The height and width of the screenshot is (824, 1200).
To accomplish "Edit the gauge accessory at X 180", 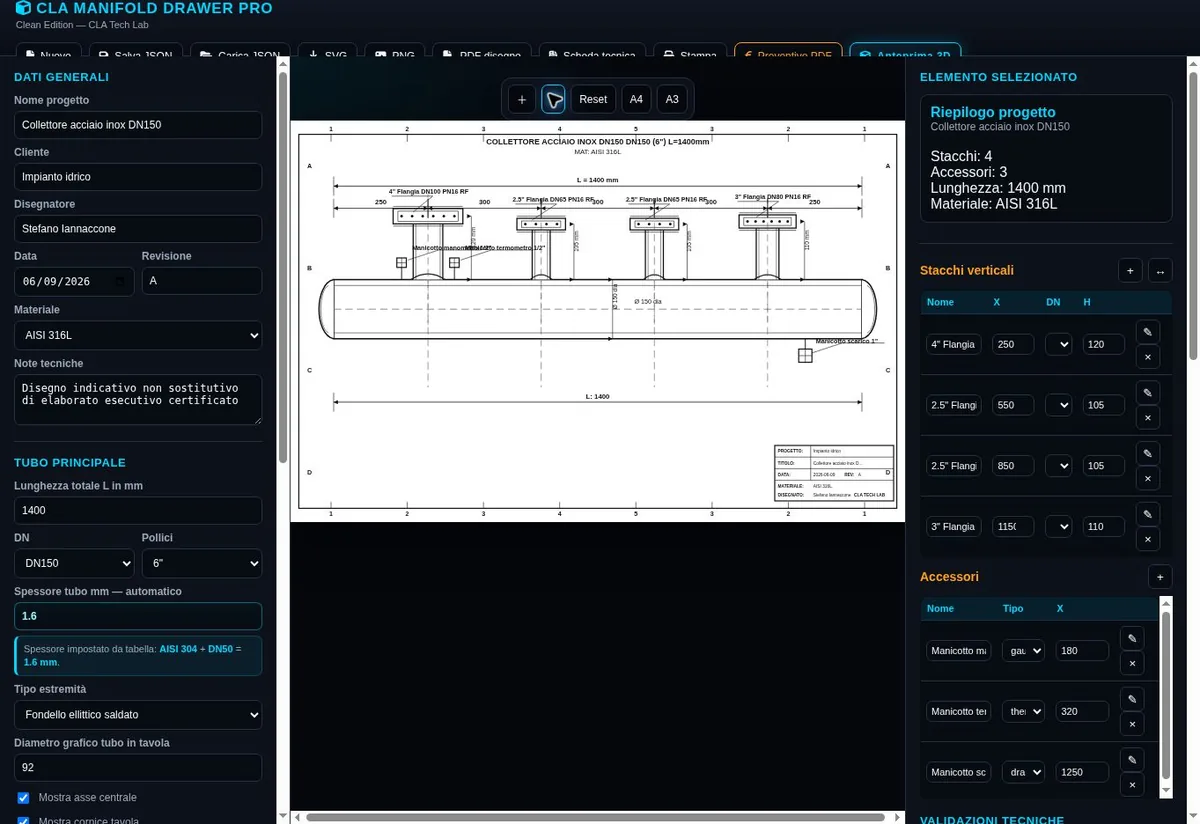I will (1132, 638).
